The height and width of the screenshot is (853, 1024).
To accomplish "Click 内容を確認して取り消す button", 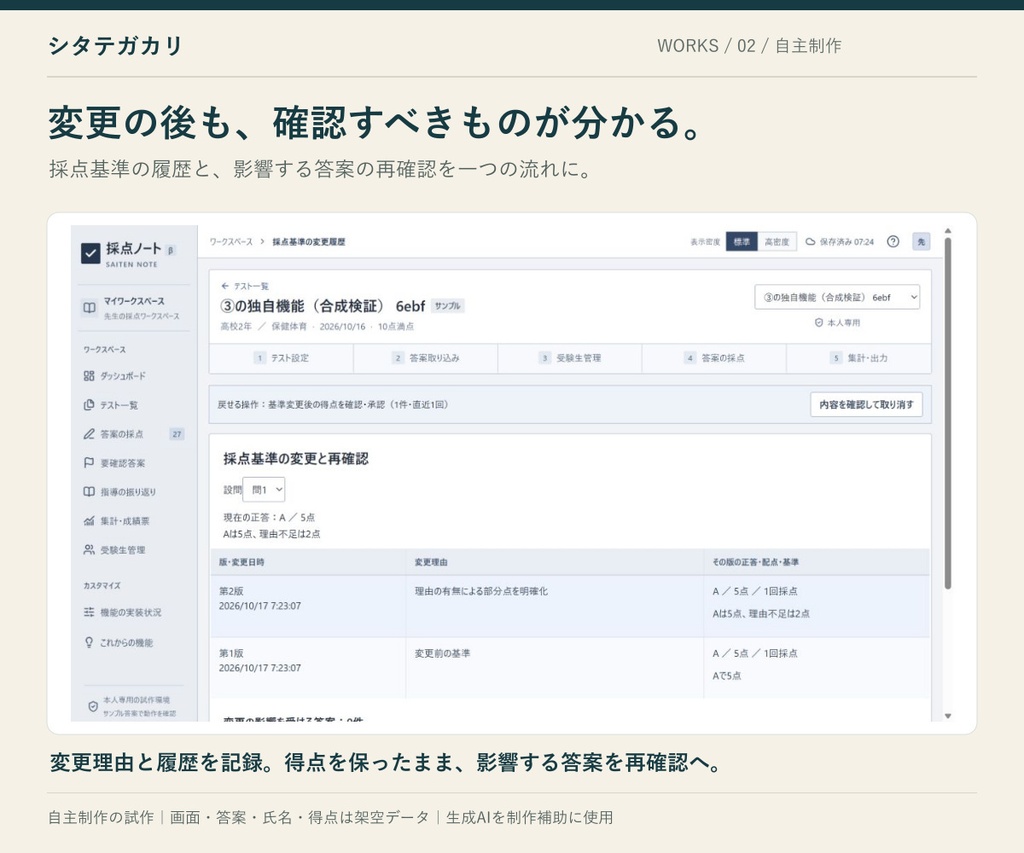I will point(866,404).
